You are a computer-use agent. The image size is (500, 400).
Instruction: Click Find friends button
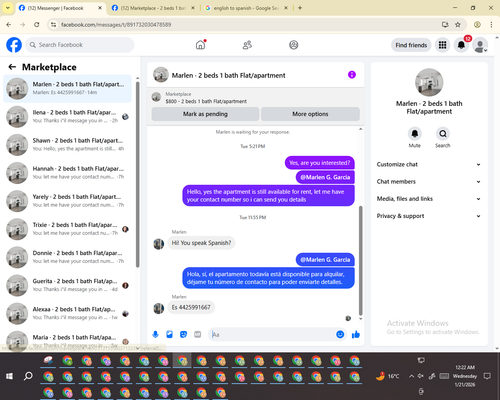(x=411, y=45)
